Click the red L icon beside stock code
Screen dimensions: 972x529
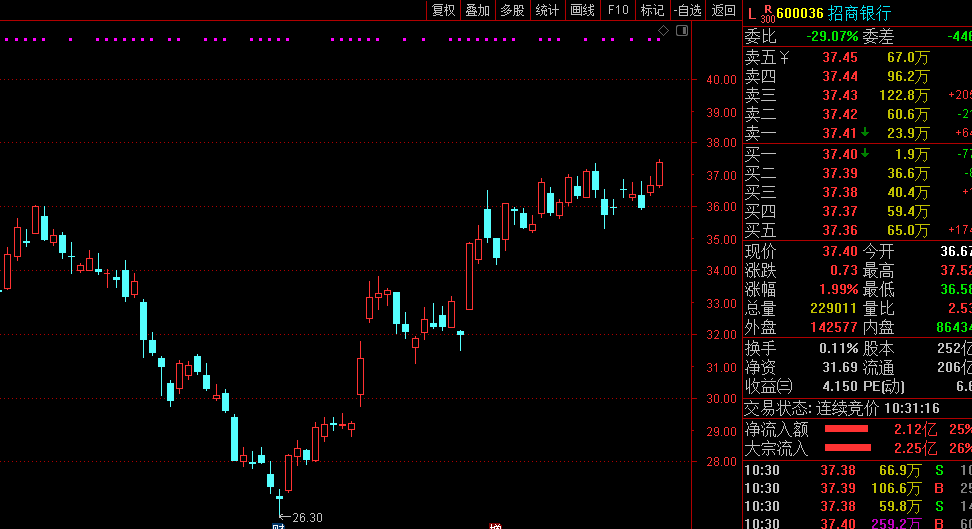pos(752,13)
